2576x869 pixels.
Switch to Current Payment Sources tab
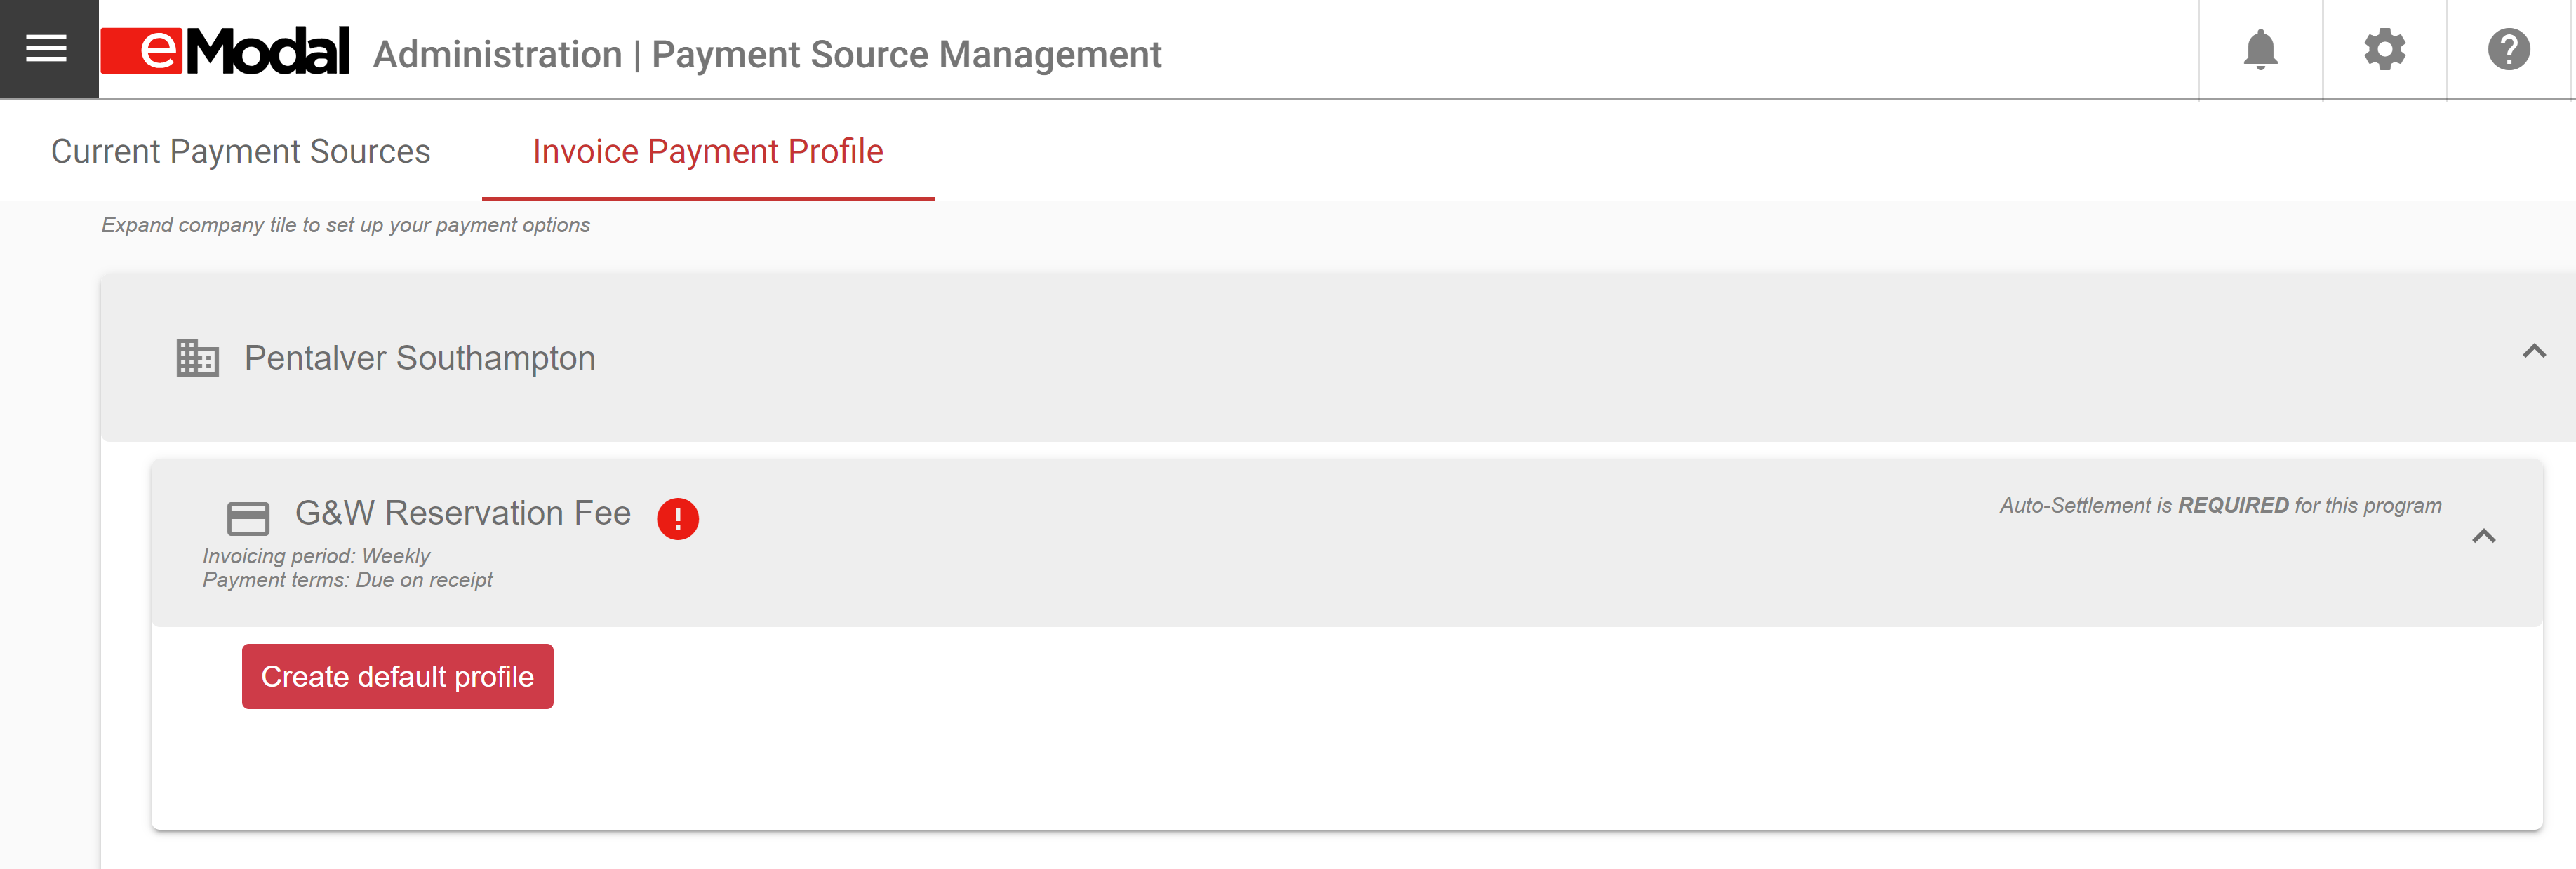click(x=241, y=151)
